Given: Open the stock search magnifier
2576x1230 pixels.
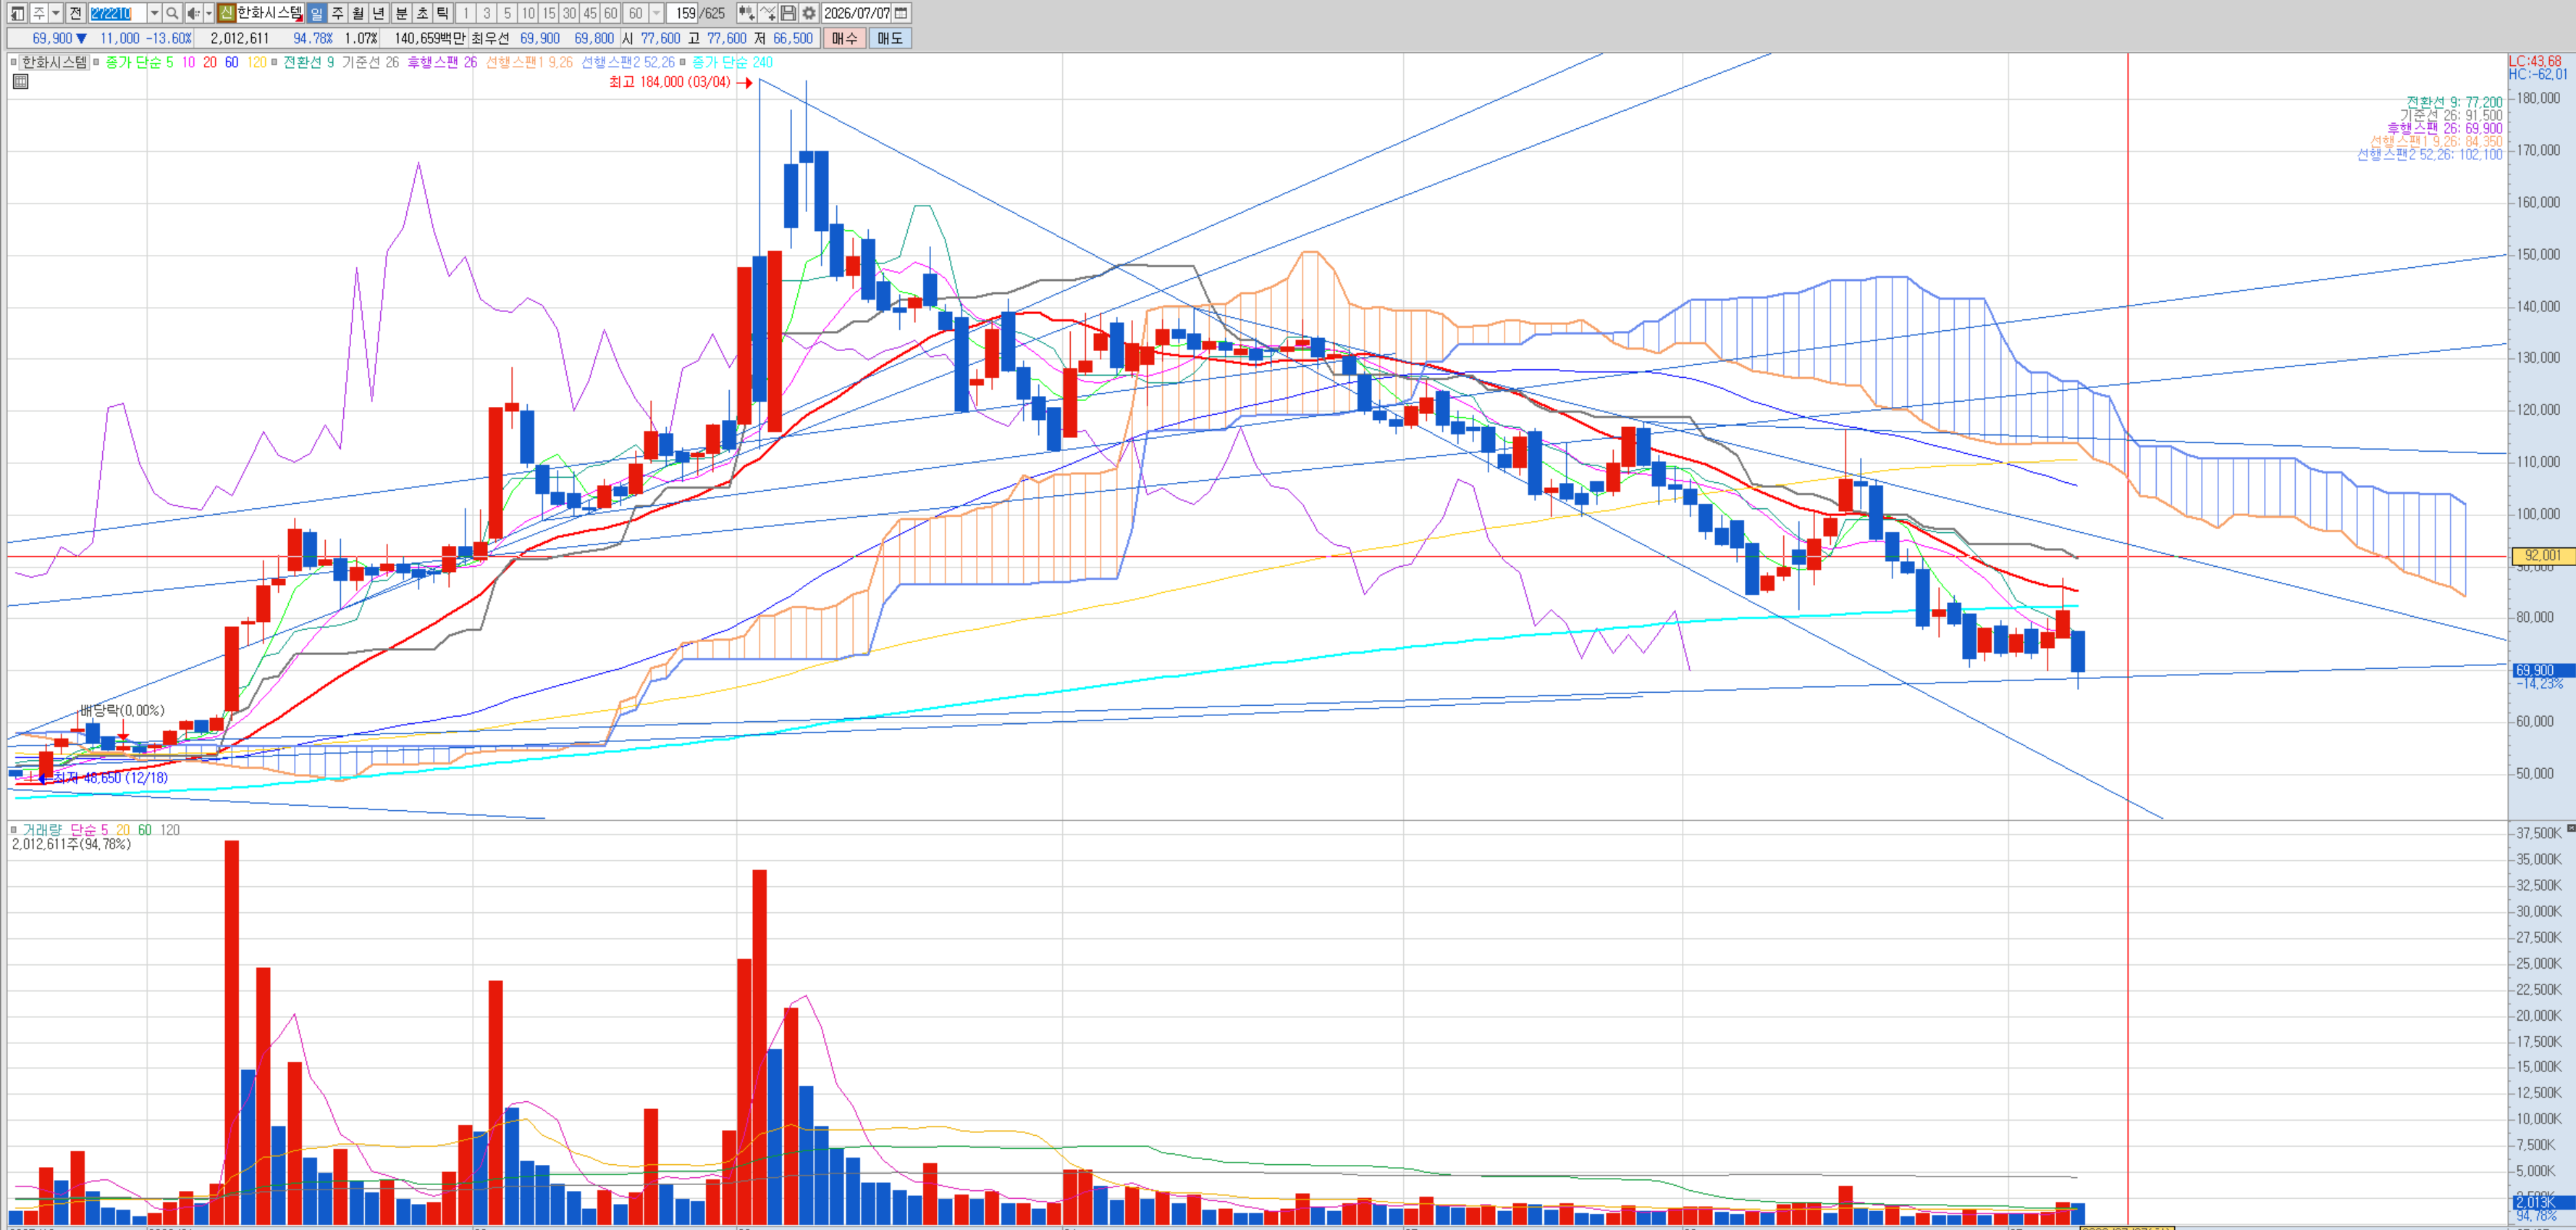Looking at the screenshot, I should [x=172, y=13].
